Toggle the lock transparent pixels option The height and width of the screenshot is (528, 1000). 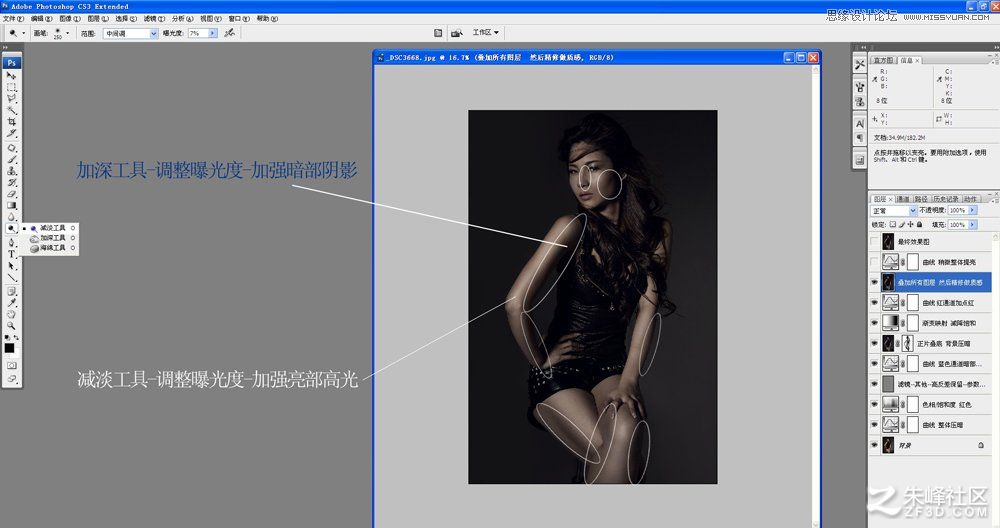coord(893,224)
